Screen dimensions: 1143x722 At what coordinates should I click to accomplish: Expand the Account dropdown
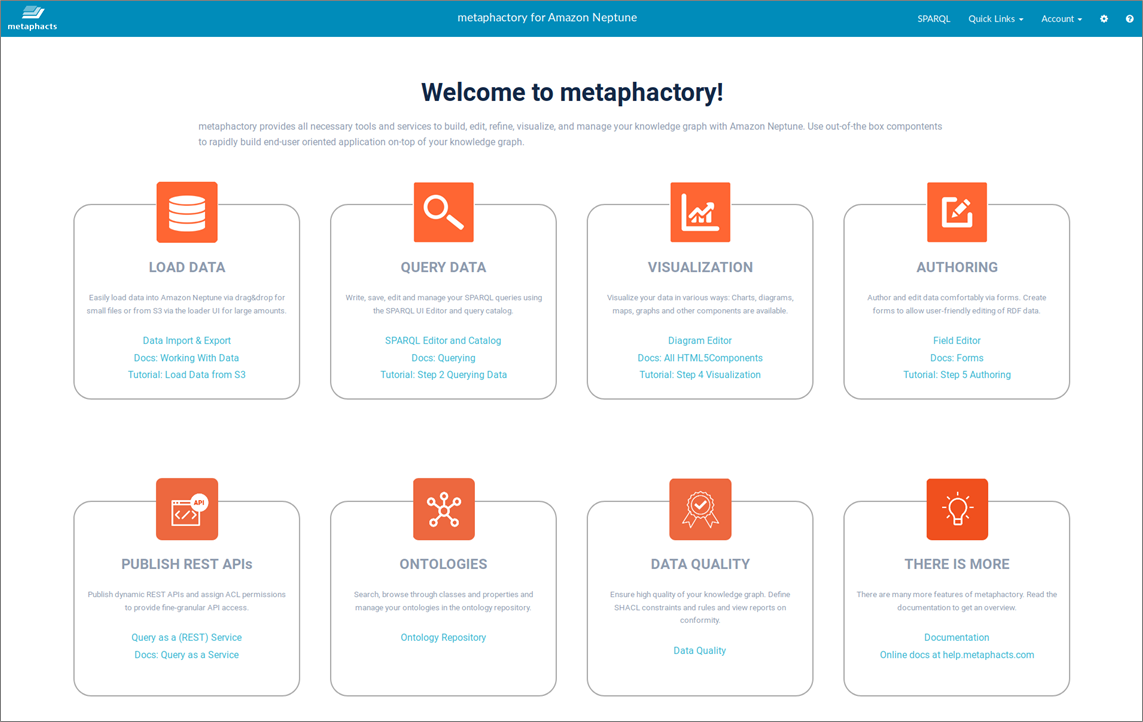point(1061,19)
